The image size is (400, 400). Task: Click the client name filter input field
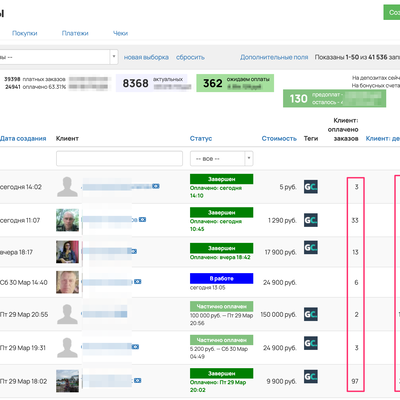pyautogui.click(x=119, y=159)
